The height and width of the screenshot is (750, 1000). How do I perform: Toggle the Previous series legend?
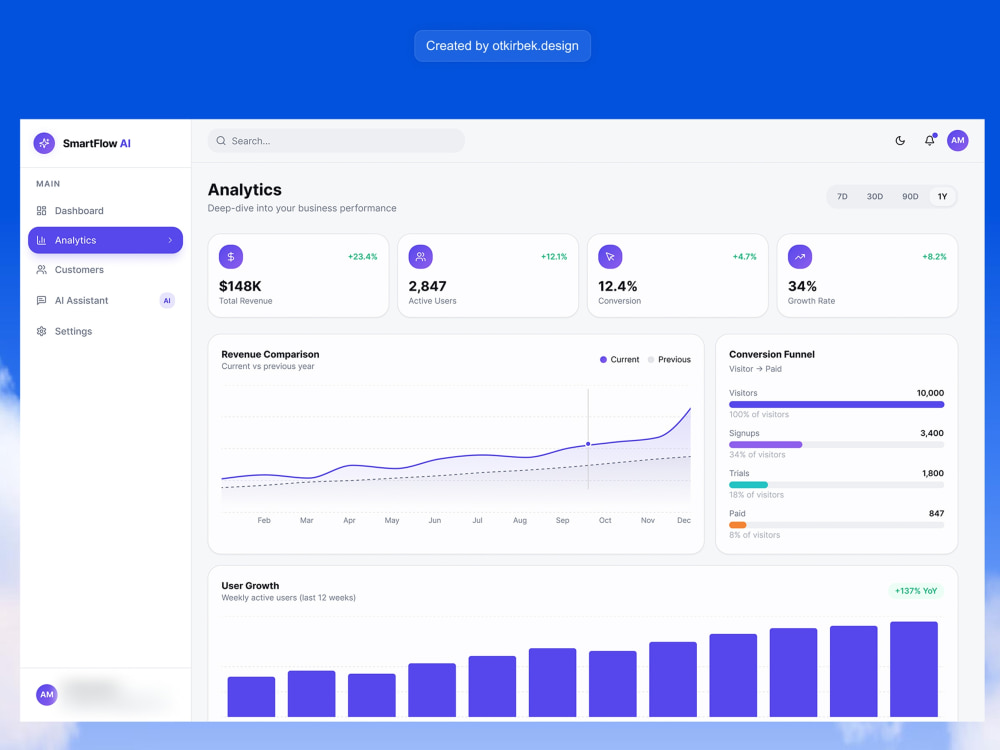pyautogui.click(x=669, y=360)
